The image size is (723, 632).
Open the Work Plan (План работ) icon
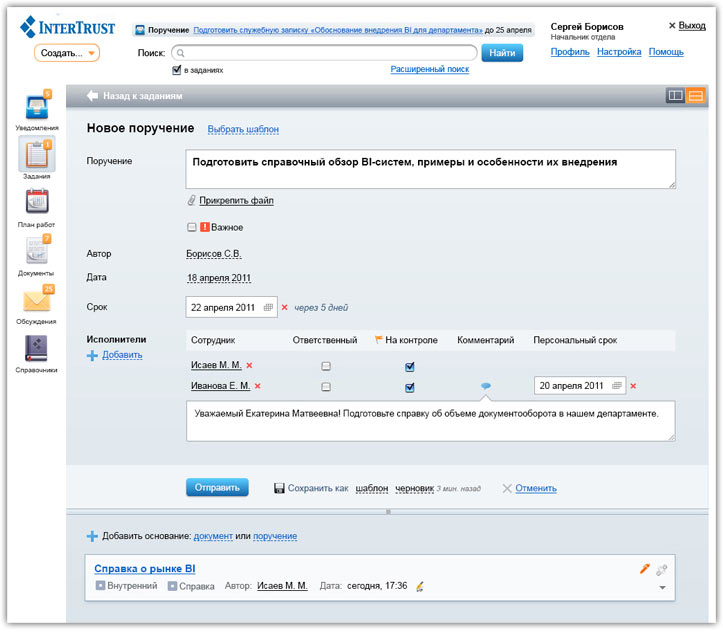(37, 203)
